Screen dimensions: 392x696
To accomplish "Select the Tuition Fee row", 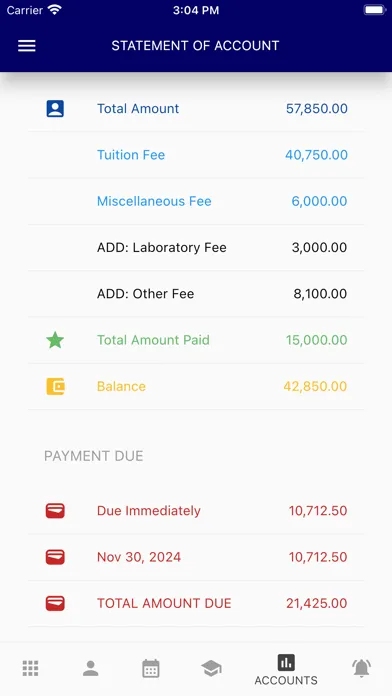I will [196, 155].
